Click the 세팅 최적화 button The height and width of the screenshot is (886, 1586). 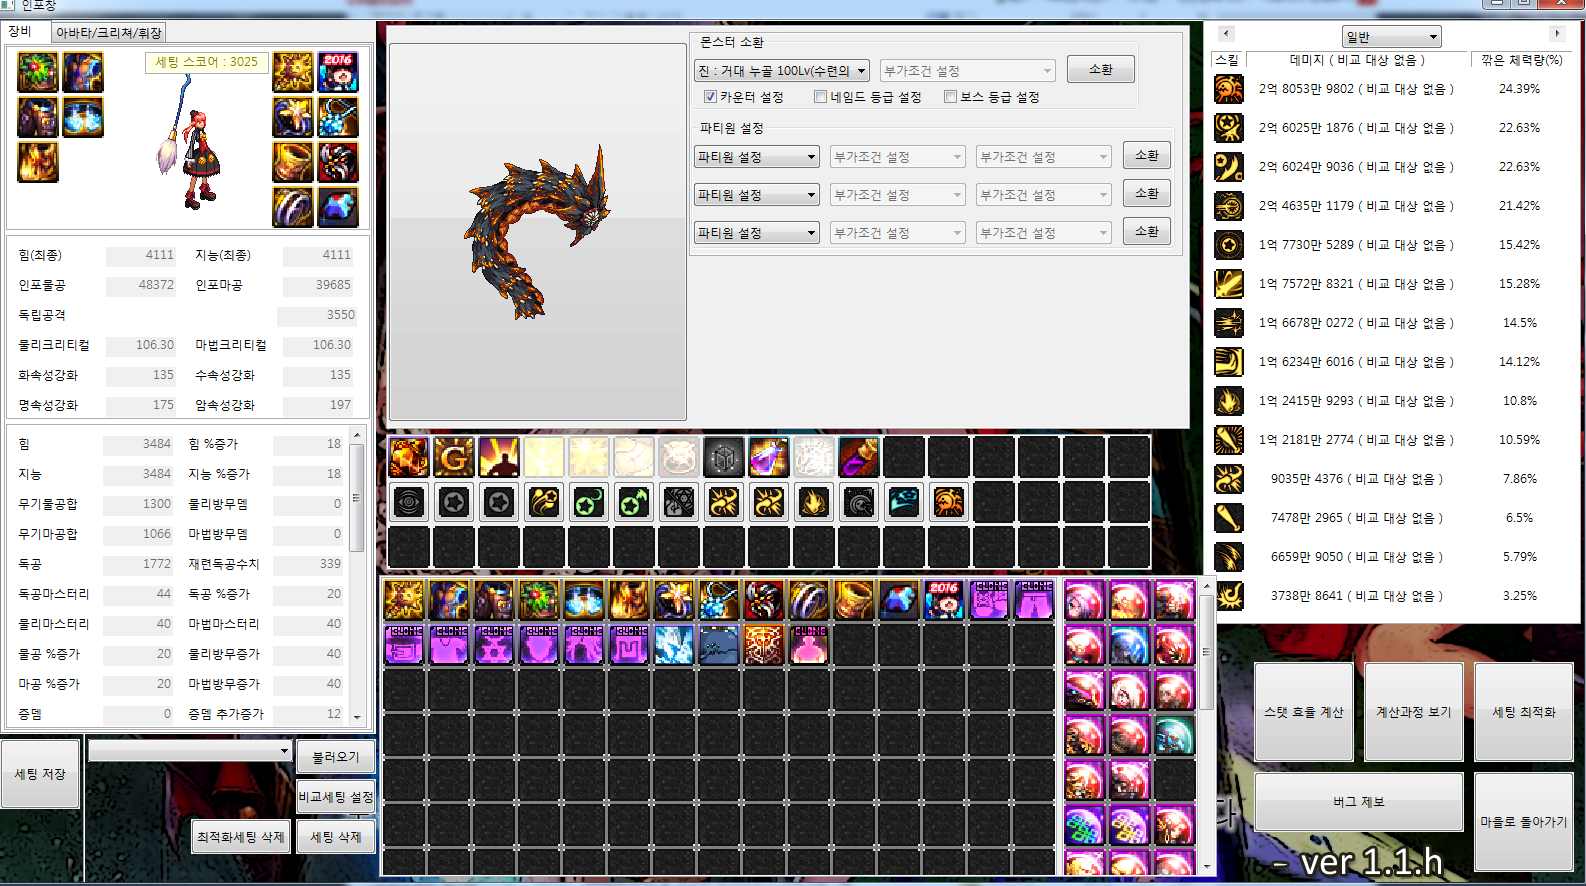pos(1523,712)
